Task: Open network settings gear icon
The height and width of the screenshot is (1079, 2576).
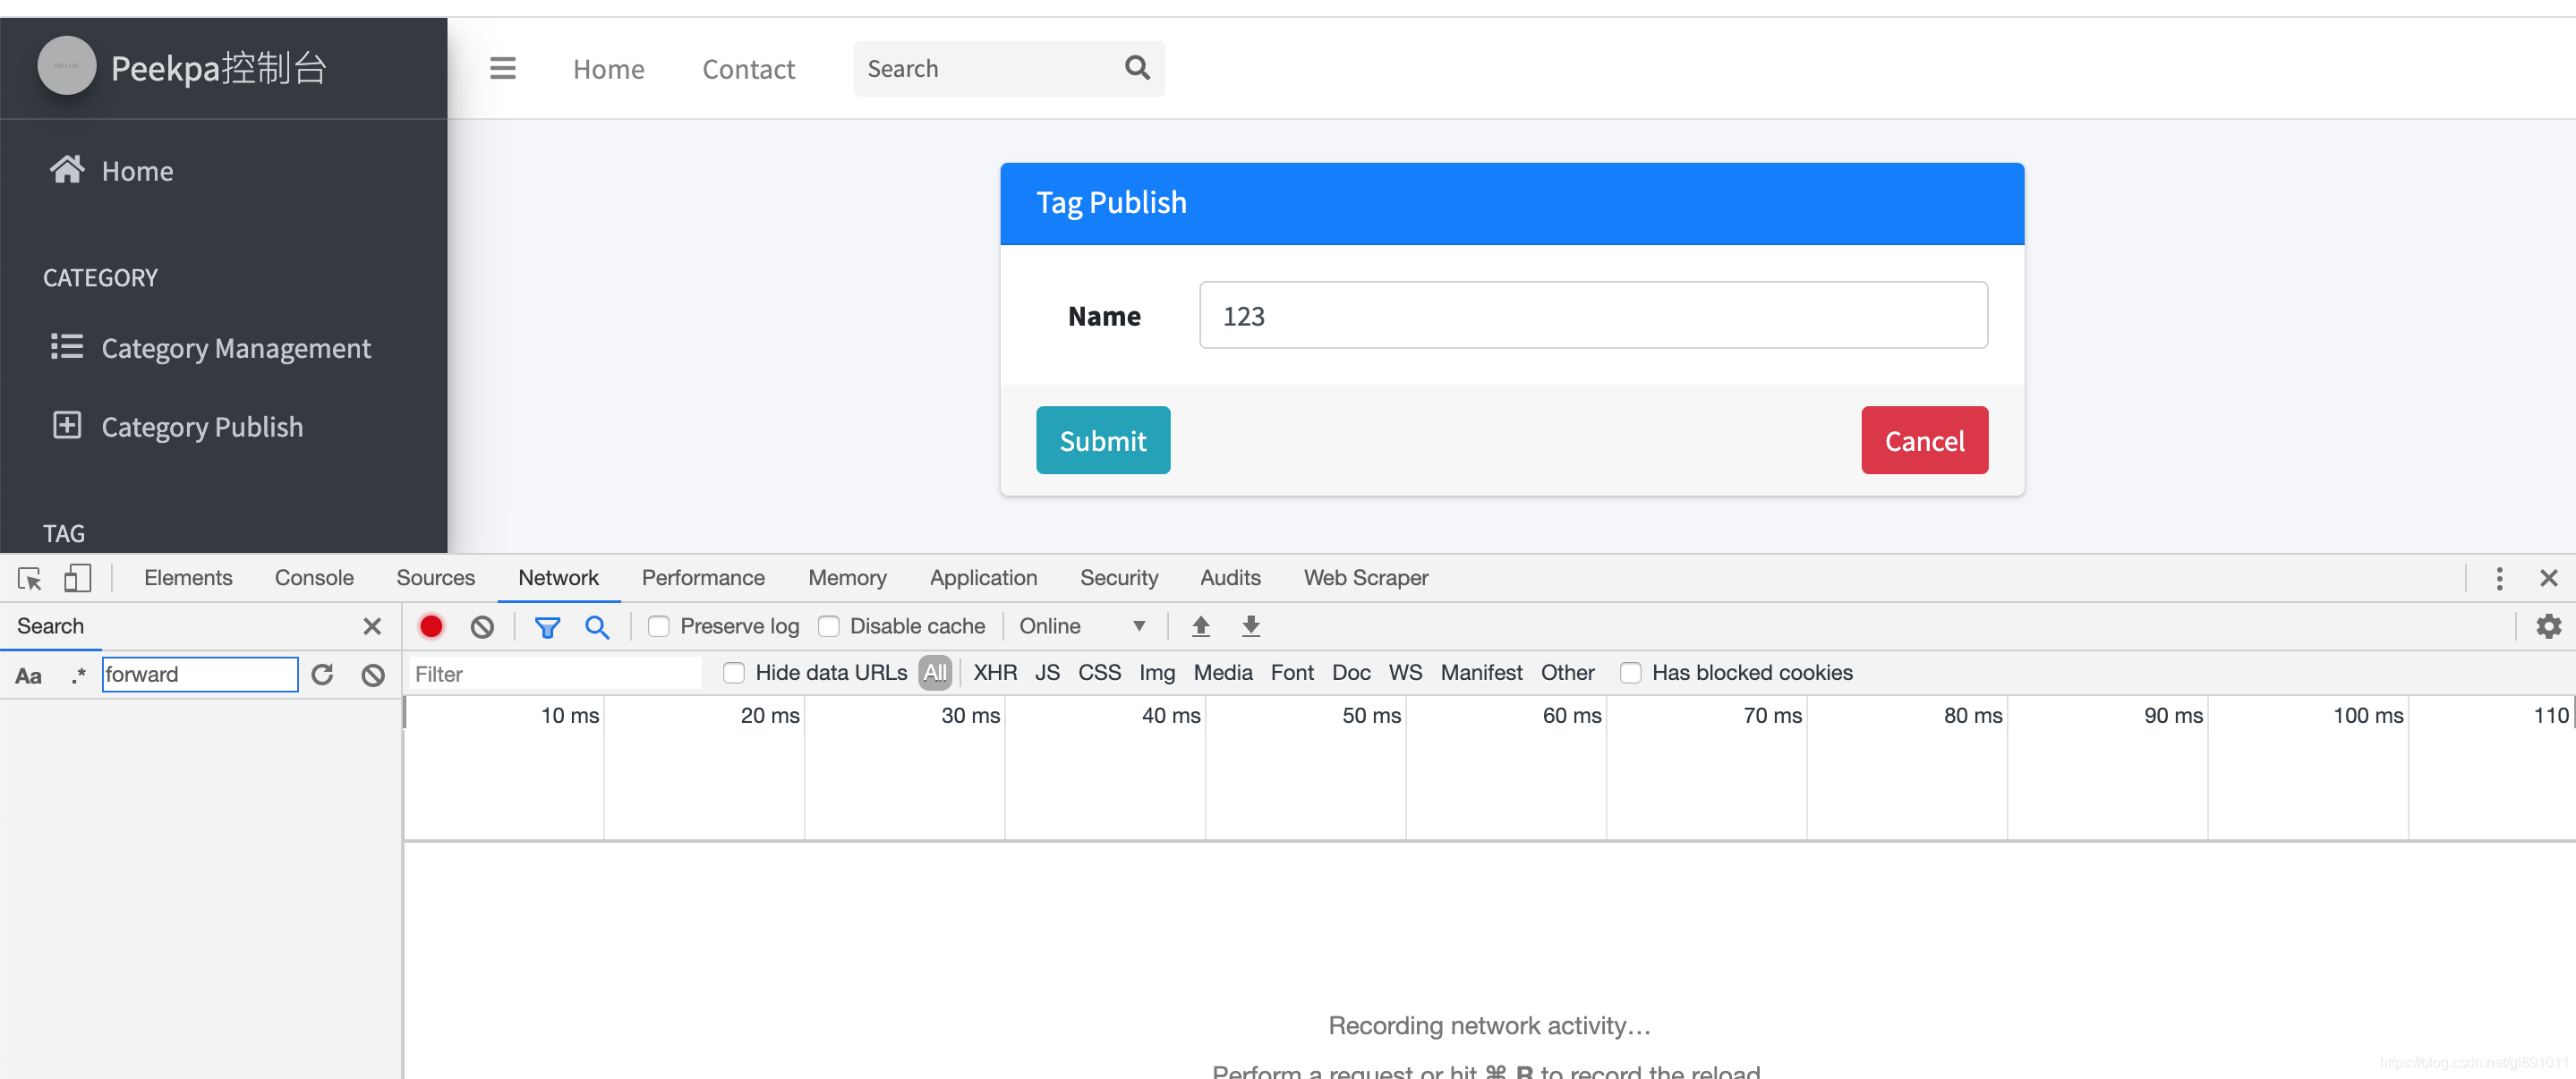Action: pos(2548,626)
